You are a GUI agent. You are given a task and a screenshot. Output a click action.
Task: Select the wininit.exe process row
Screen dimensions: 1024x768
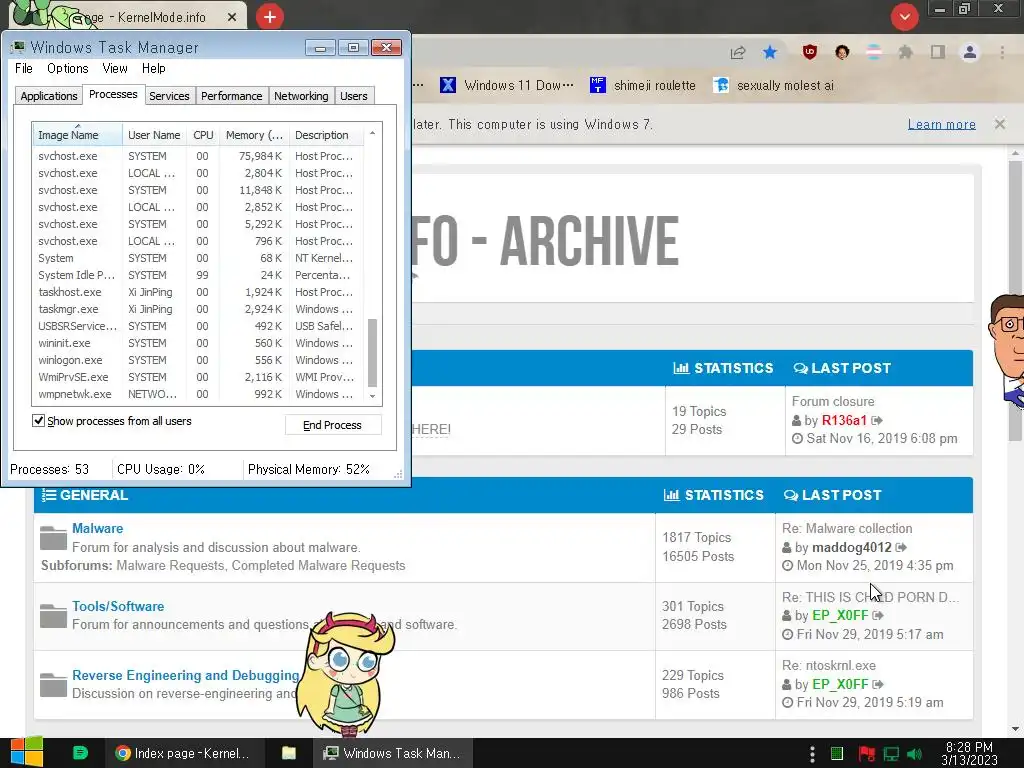[x=198, y=343]
